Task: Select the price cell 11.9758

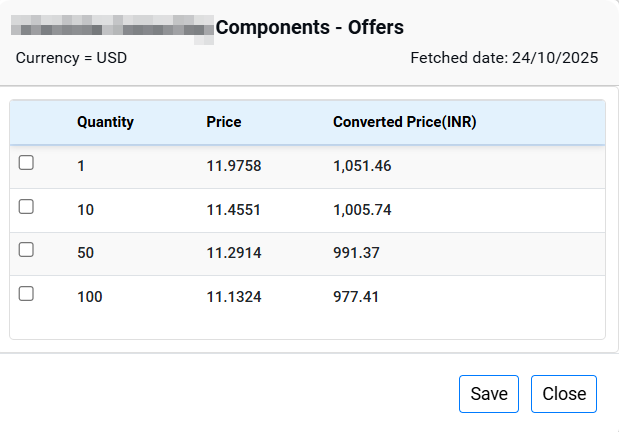Action: [x=233, y=166]
